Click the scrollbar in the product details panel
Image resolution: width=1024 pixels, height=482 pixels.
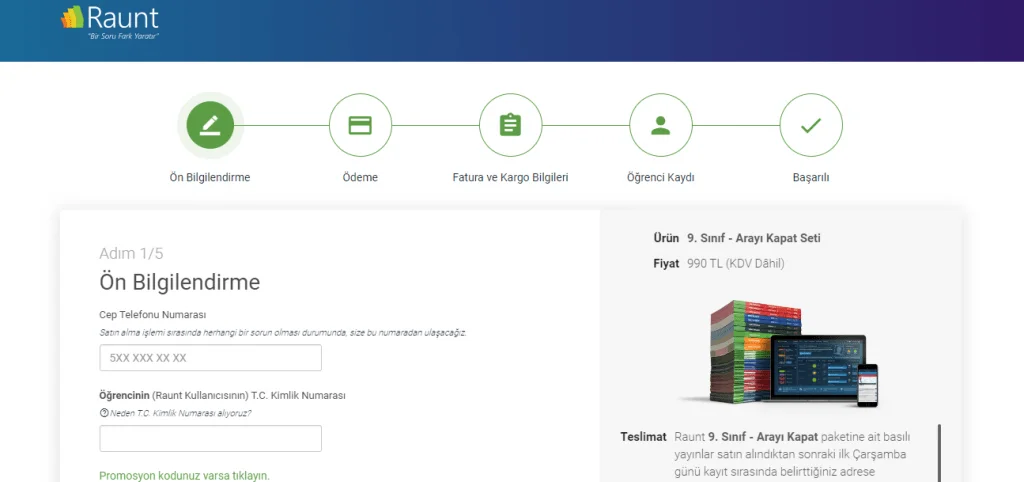[938, 450]
